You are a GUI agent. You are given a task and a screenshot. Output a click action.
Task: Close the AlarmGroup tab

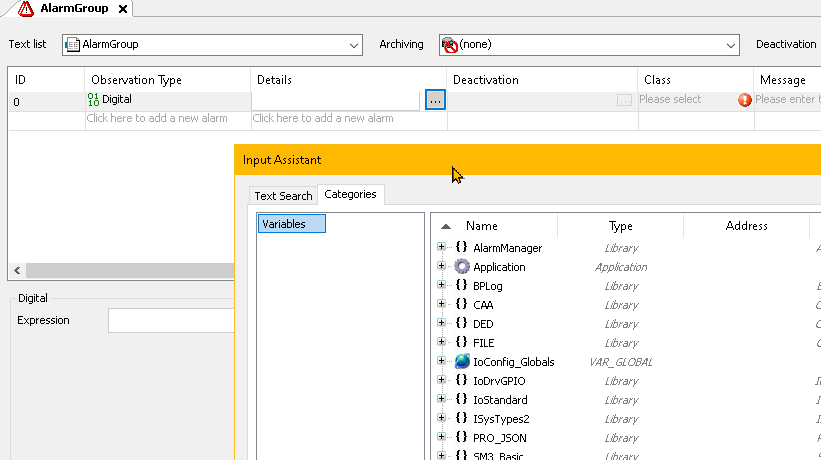(x=123, y=9)
